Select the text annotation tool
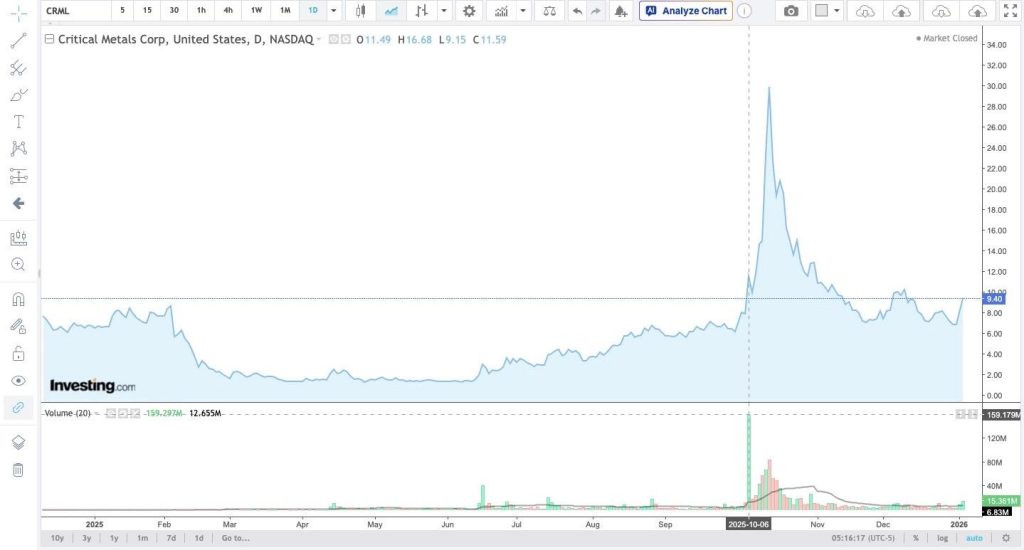Image resolution: width=1024 pixels, height=550 pixels. click(18, 122)
